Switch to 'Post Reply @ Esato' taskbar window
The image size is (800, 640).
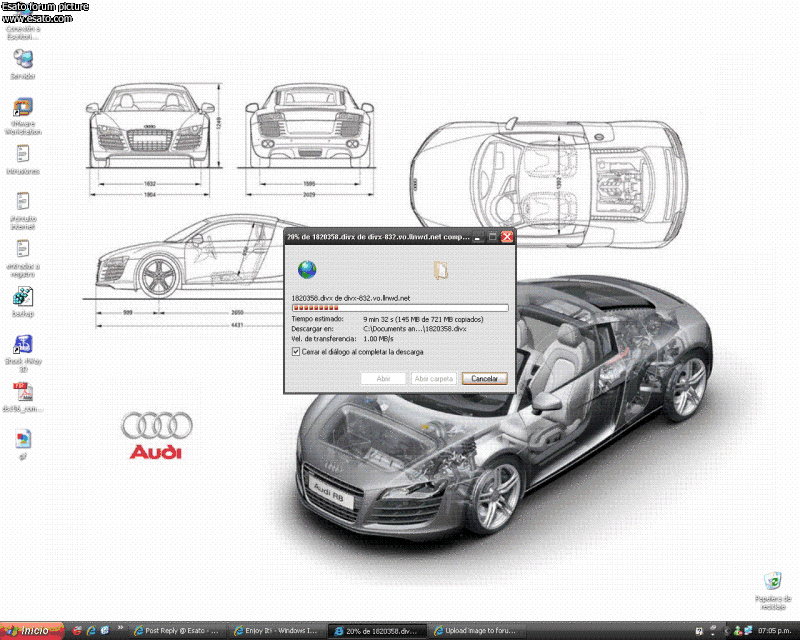click(180, 631)
